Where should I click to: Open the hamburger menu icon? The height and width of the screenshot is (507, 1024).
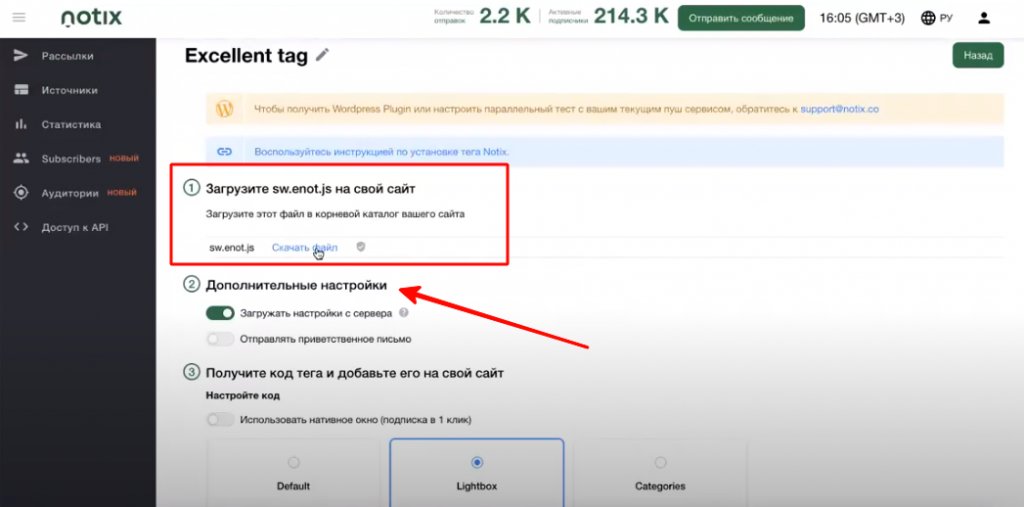(20, 18)
